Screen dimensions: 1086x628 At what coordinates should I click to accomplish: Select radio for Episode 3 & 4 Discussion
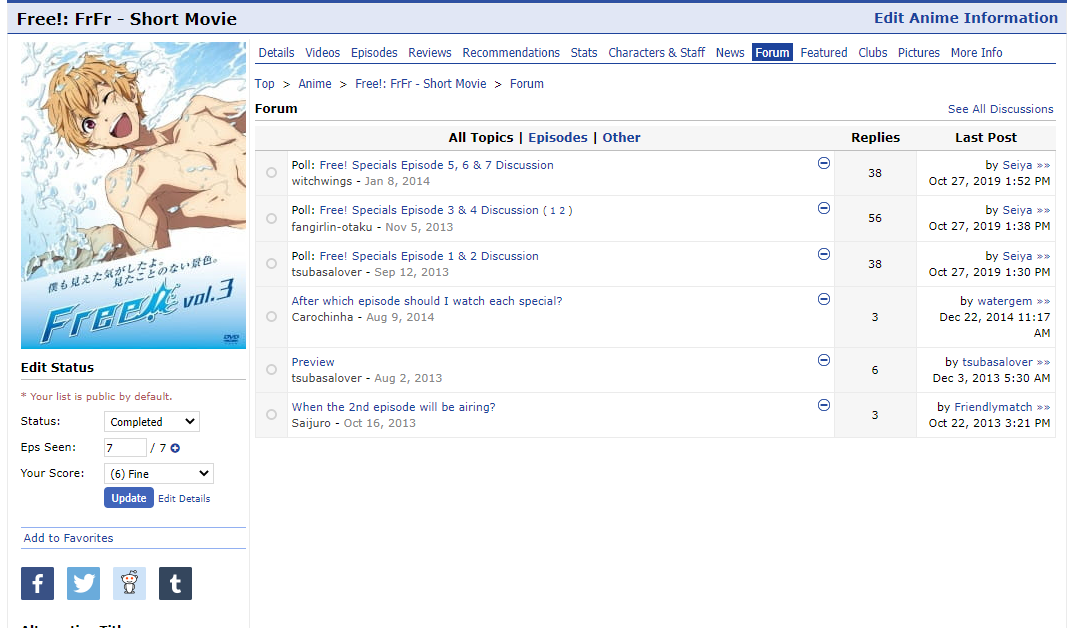pyautogui.click(x=272, y=218)
